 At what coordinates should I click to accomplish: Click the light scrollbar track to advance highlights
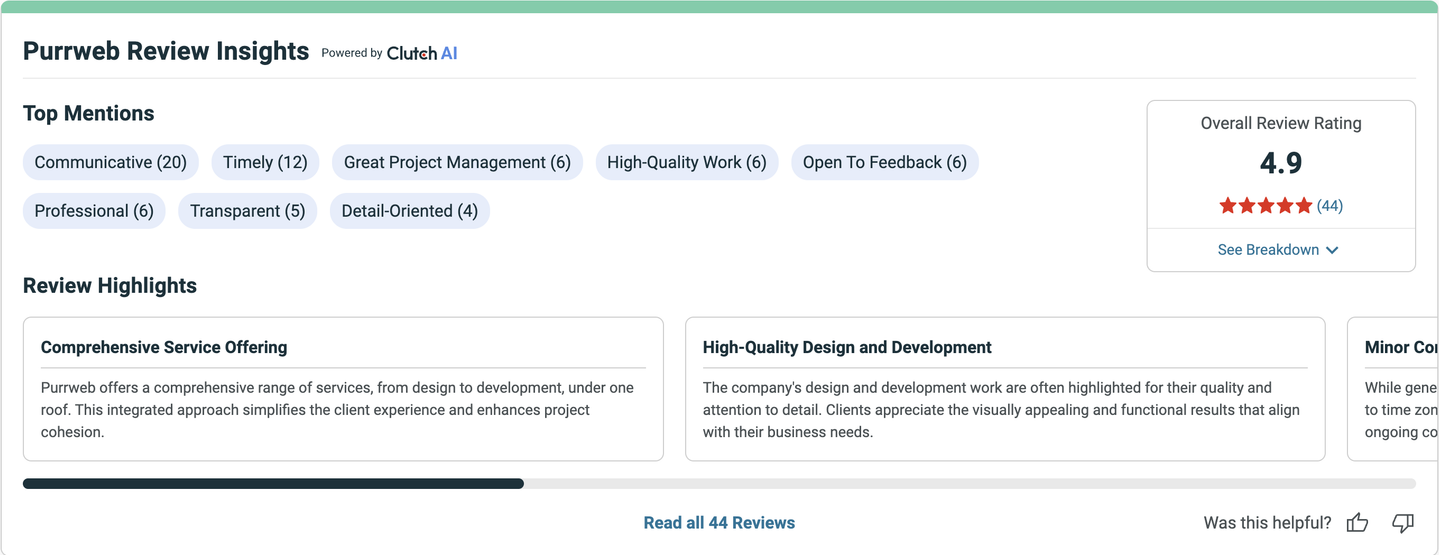coord(970,484)
